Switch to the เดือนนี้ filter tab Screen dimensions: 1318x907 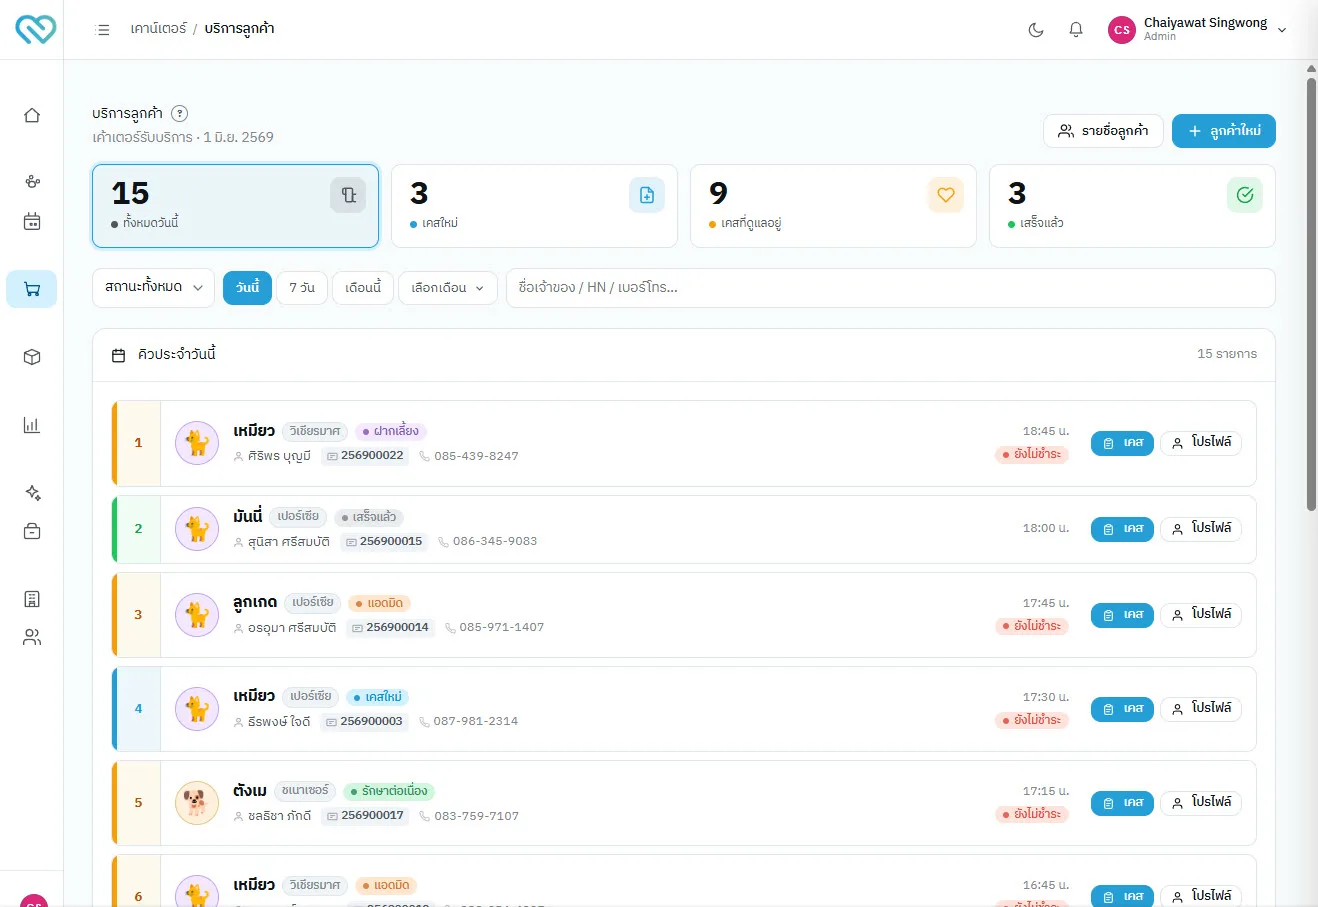(x=363, y=288)
